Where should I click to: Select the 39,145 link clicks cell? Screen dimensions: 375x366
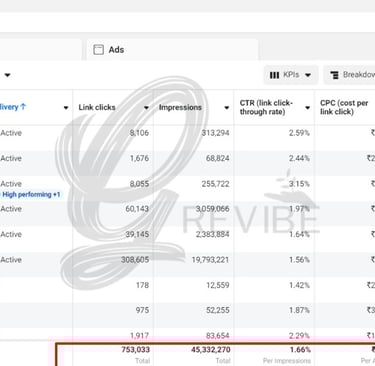click(x=137, y=234)
